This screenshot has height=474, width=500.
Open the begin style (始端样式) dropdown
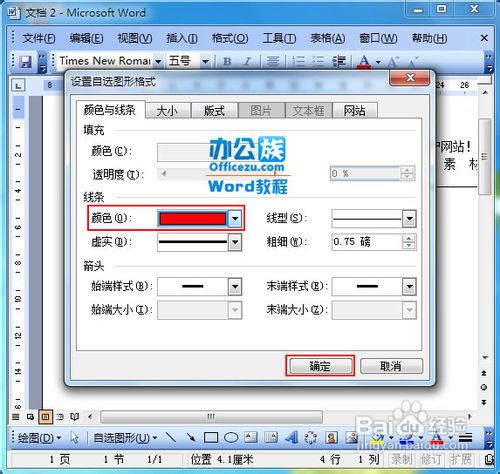click(x=235, y=286)
